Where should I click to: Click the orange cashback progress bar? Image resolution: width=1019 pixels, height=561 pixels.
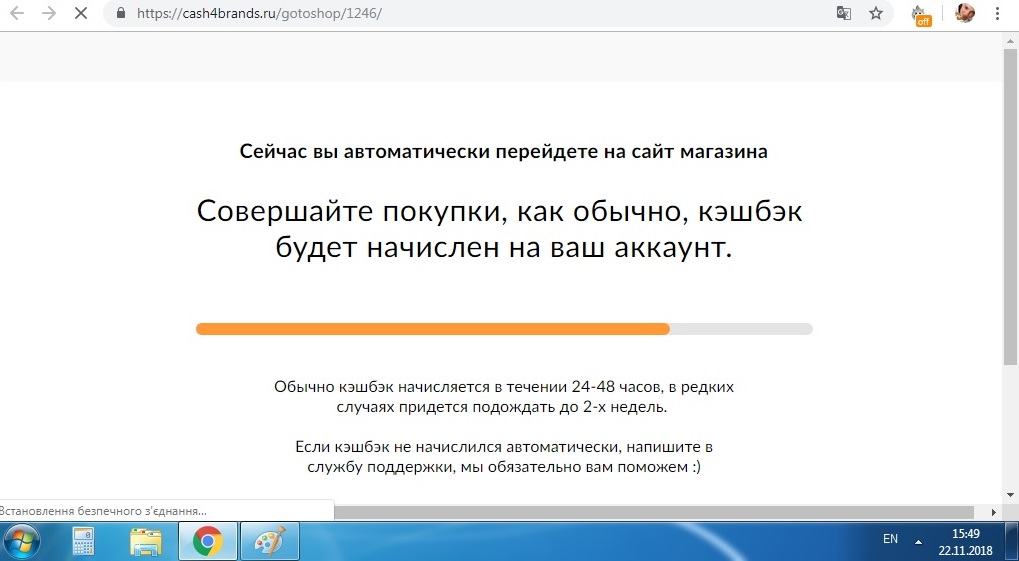tap(504, 329)
